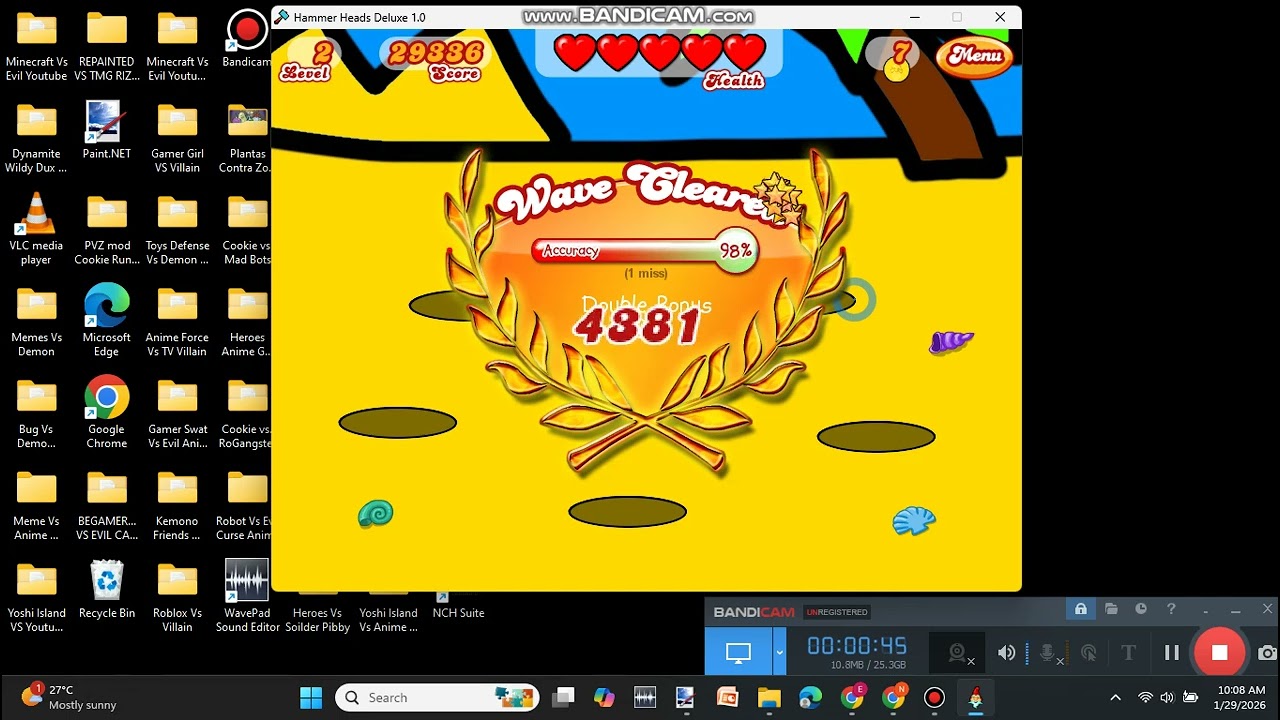This screenshot has width=1280, height=720.
Task: Select the PVZ mod Cookie Run folder
Action: pyautogui.click(x=106, y=229)
